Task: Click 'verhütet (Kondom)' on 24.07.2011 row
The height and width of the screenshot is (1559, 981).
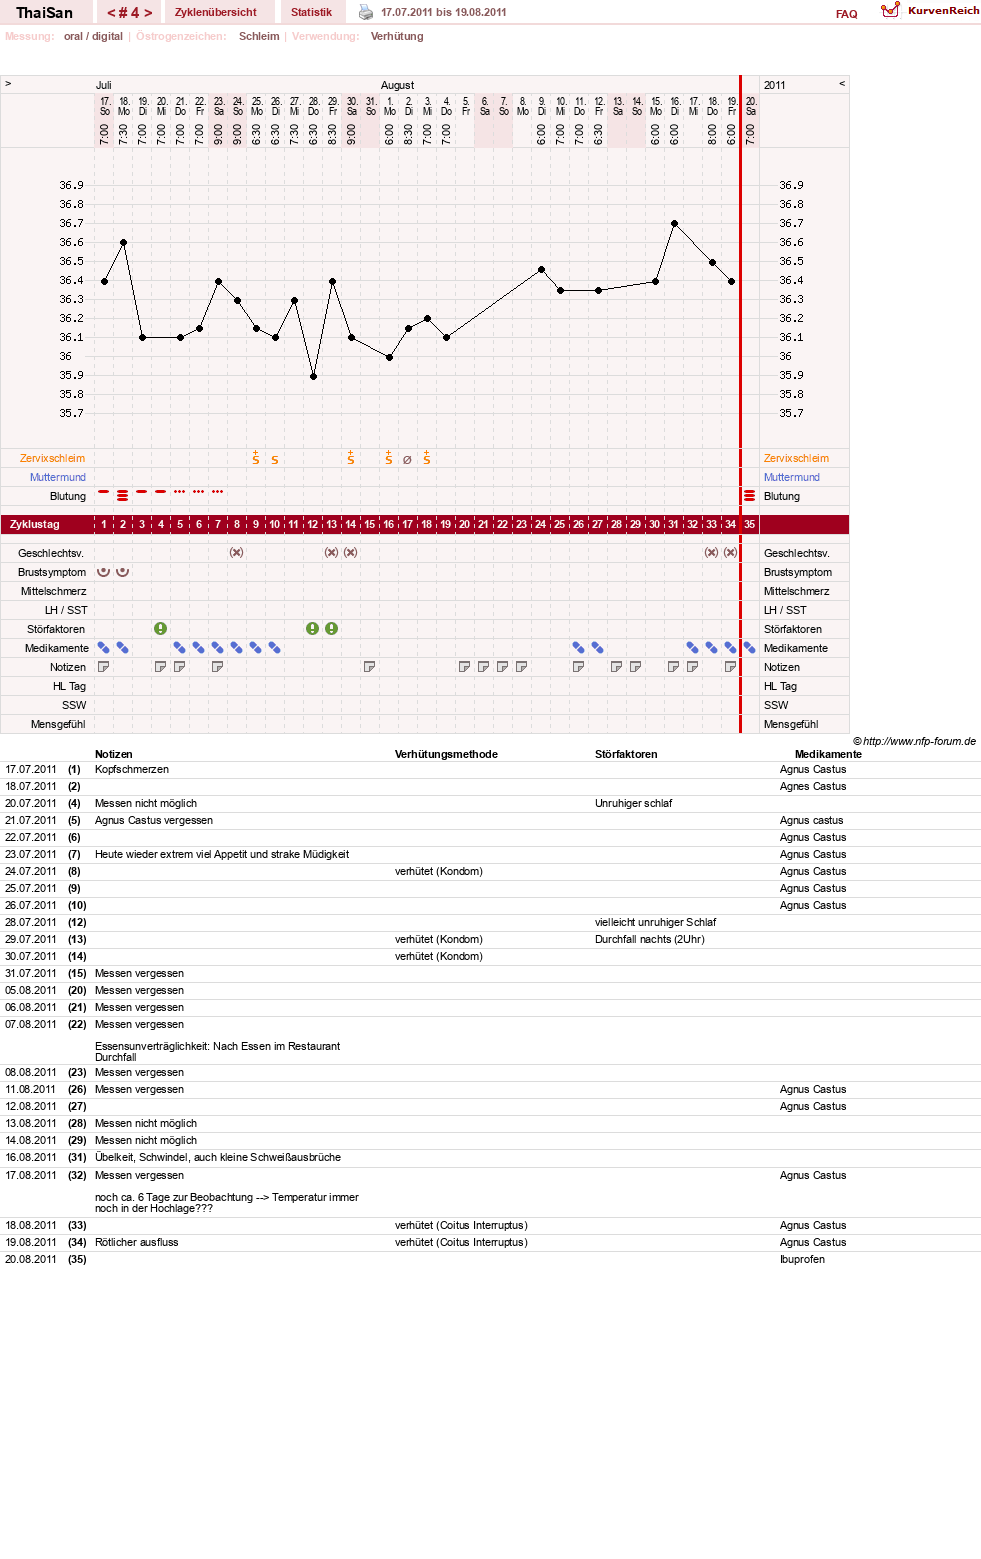Action: point(439,871)
